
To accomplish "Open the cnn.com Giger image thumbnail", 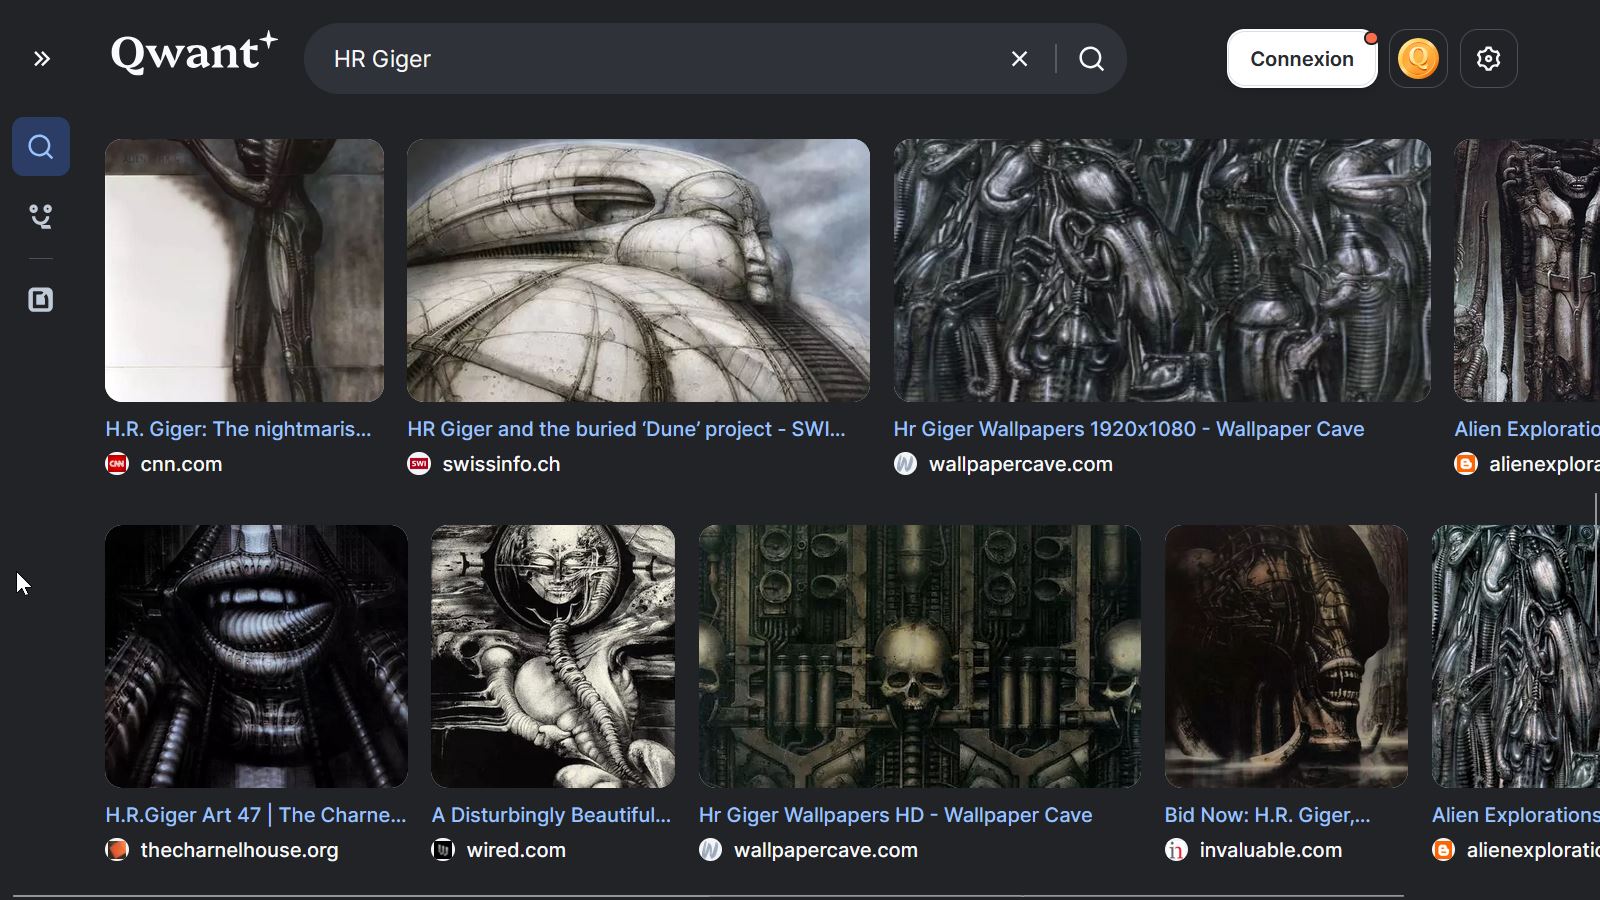I will (244, 270).
